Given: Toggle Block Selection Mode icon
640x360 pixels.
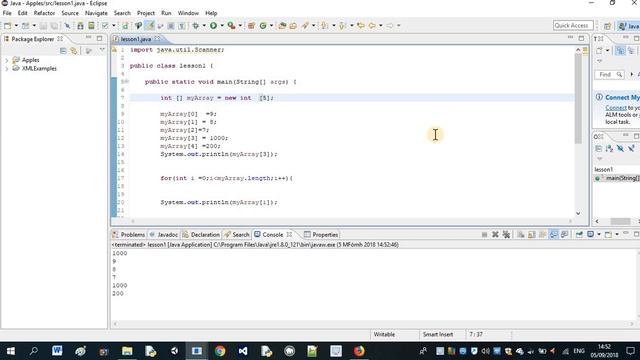Looking at the screenshot, I should click(x=171, y=26).
